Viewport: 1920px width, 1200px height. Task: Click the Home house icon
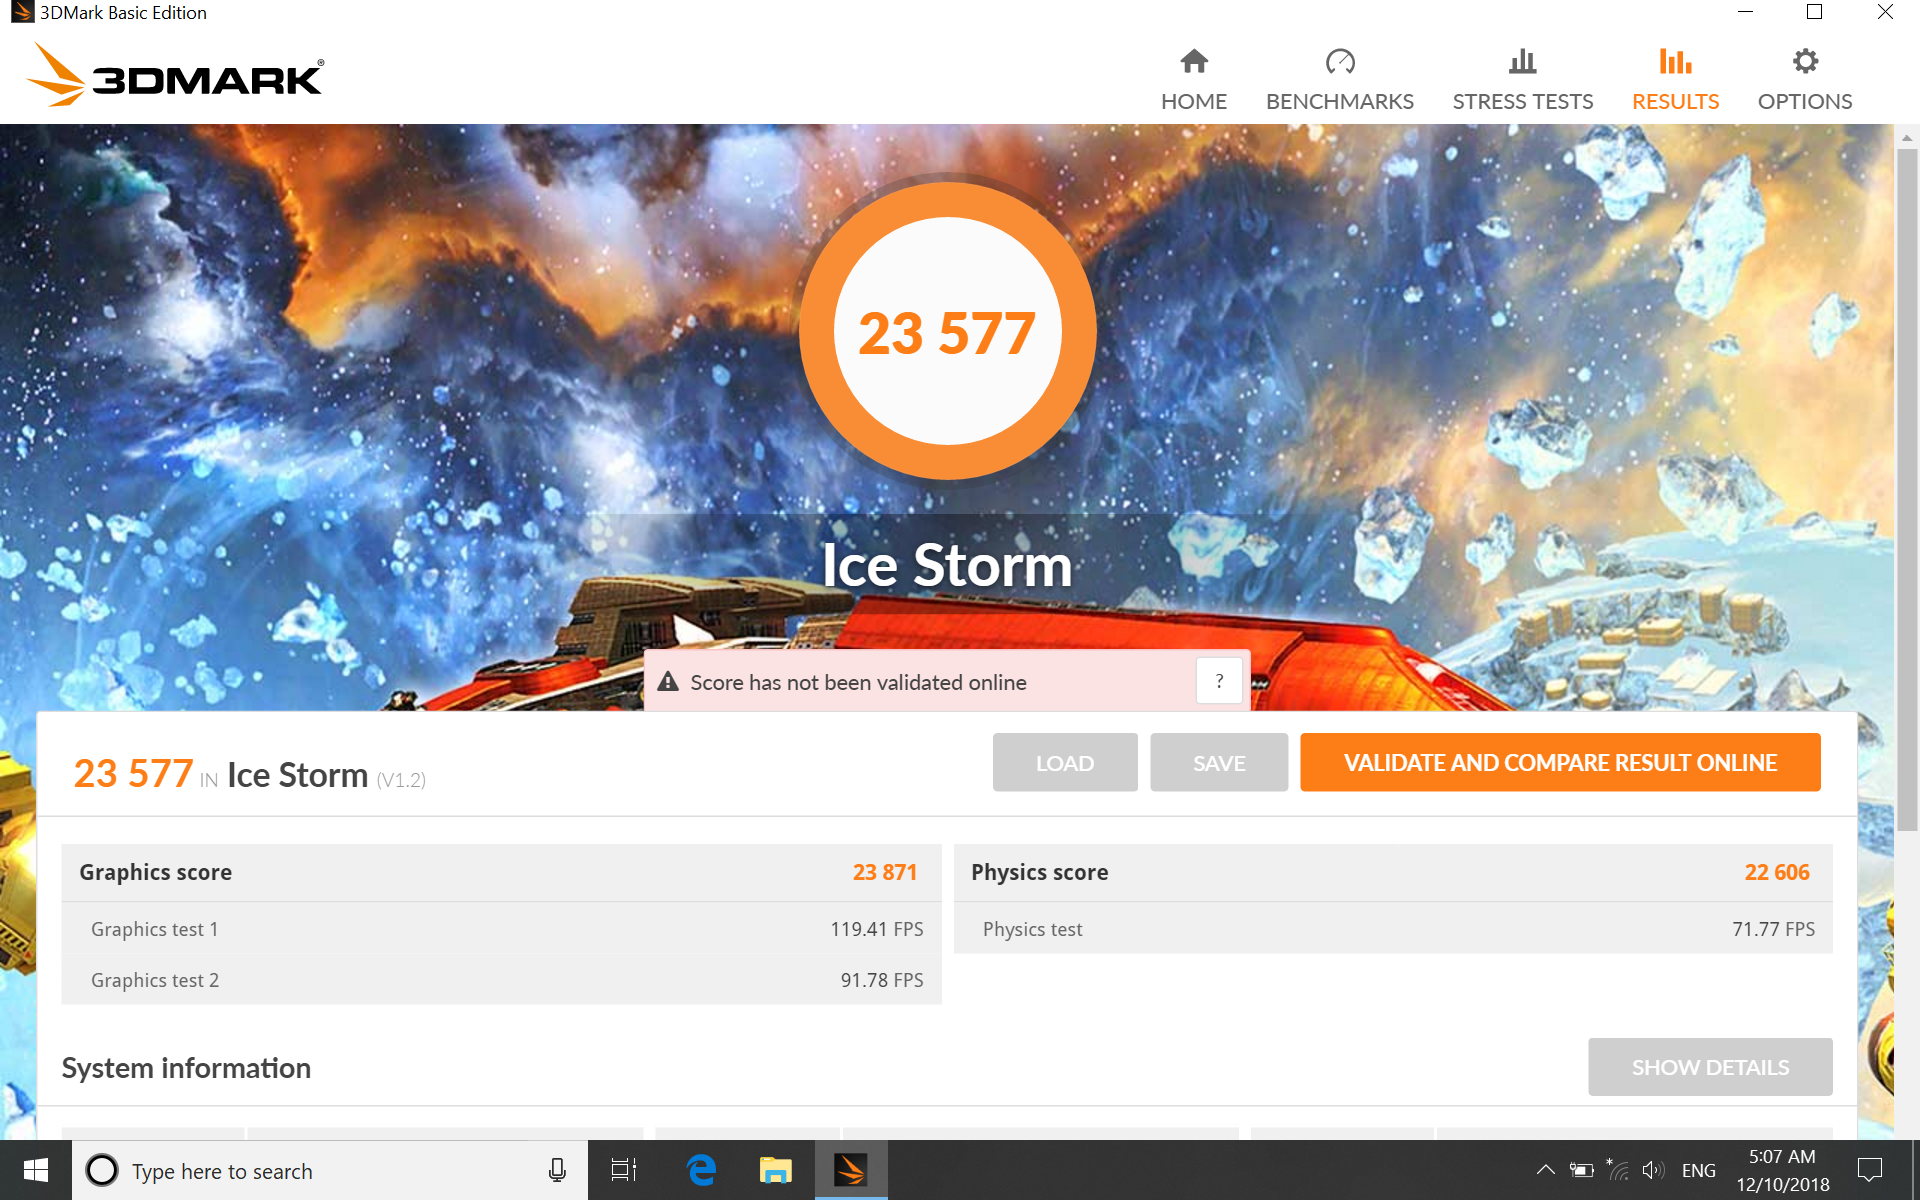click(x=1194, y=62)
